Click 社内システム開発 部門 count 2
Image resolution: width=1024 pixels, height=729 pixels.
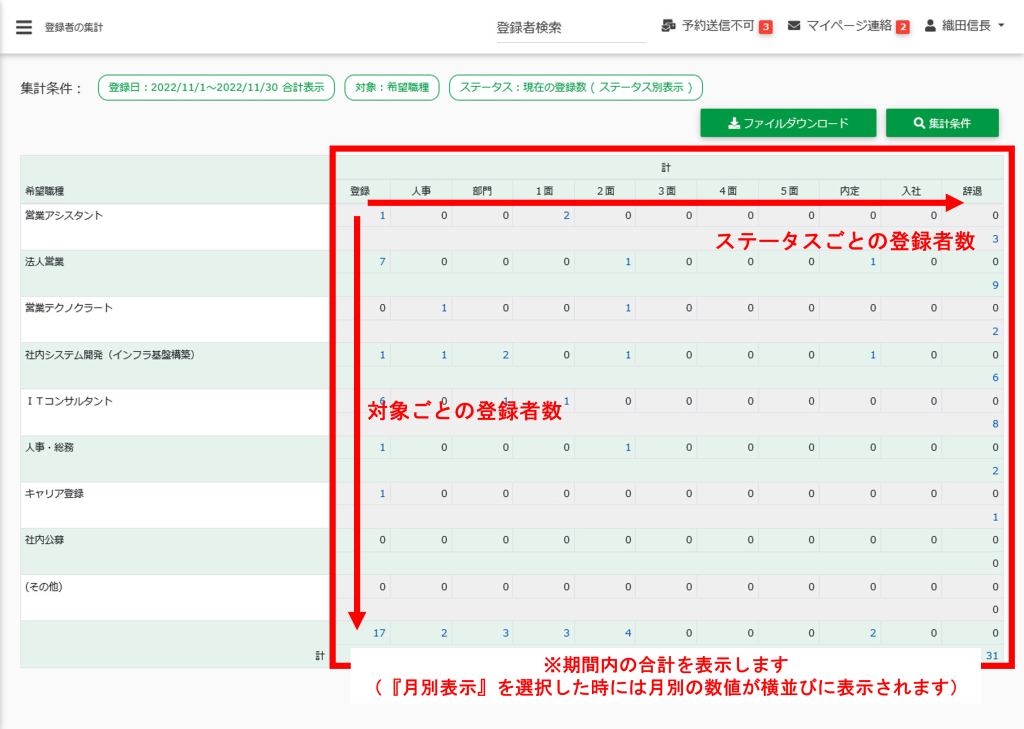(x=505, y=355)
